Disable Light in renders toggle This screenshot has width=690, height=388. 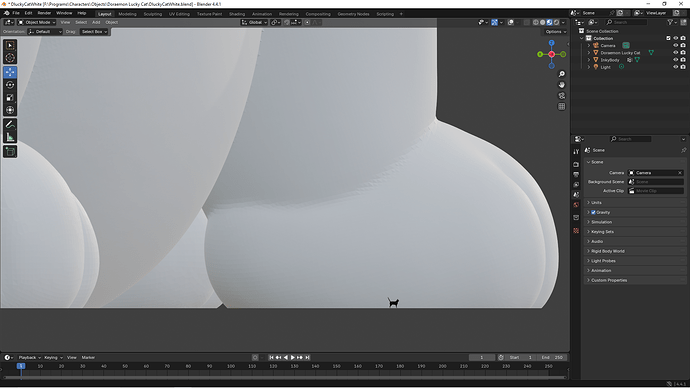coord(683,67)
